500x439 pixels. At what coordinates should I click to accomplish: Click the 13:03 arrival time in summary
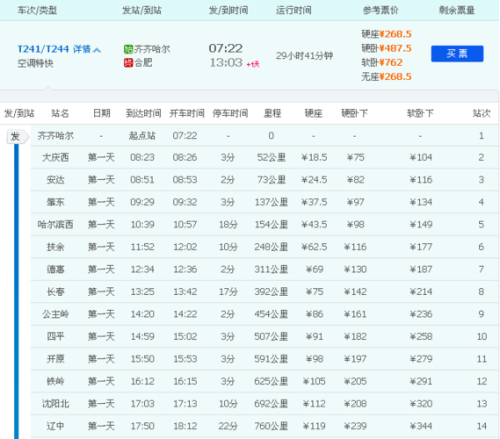click(x=226, y=63)
